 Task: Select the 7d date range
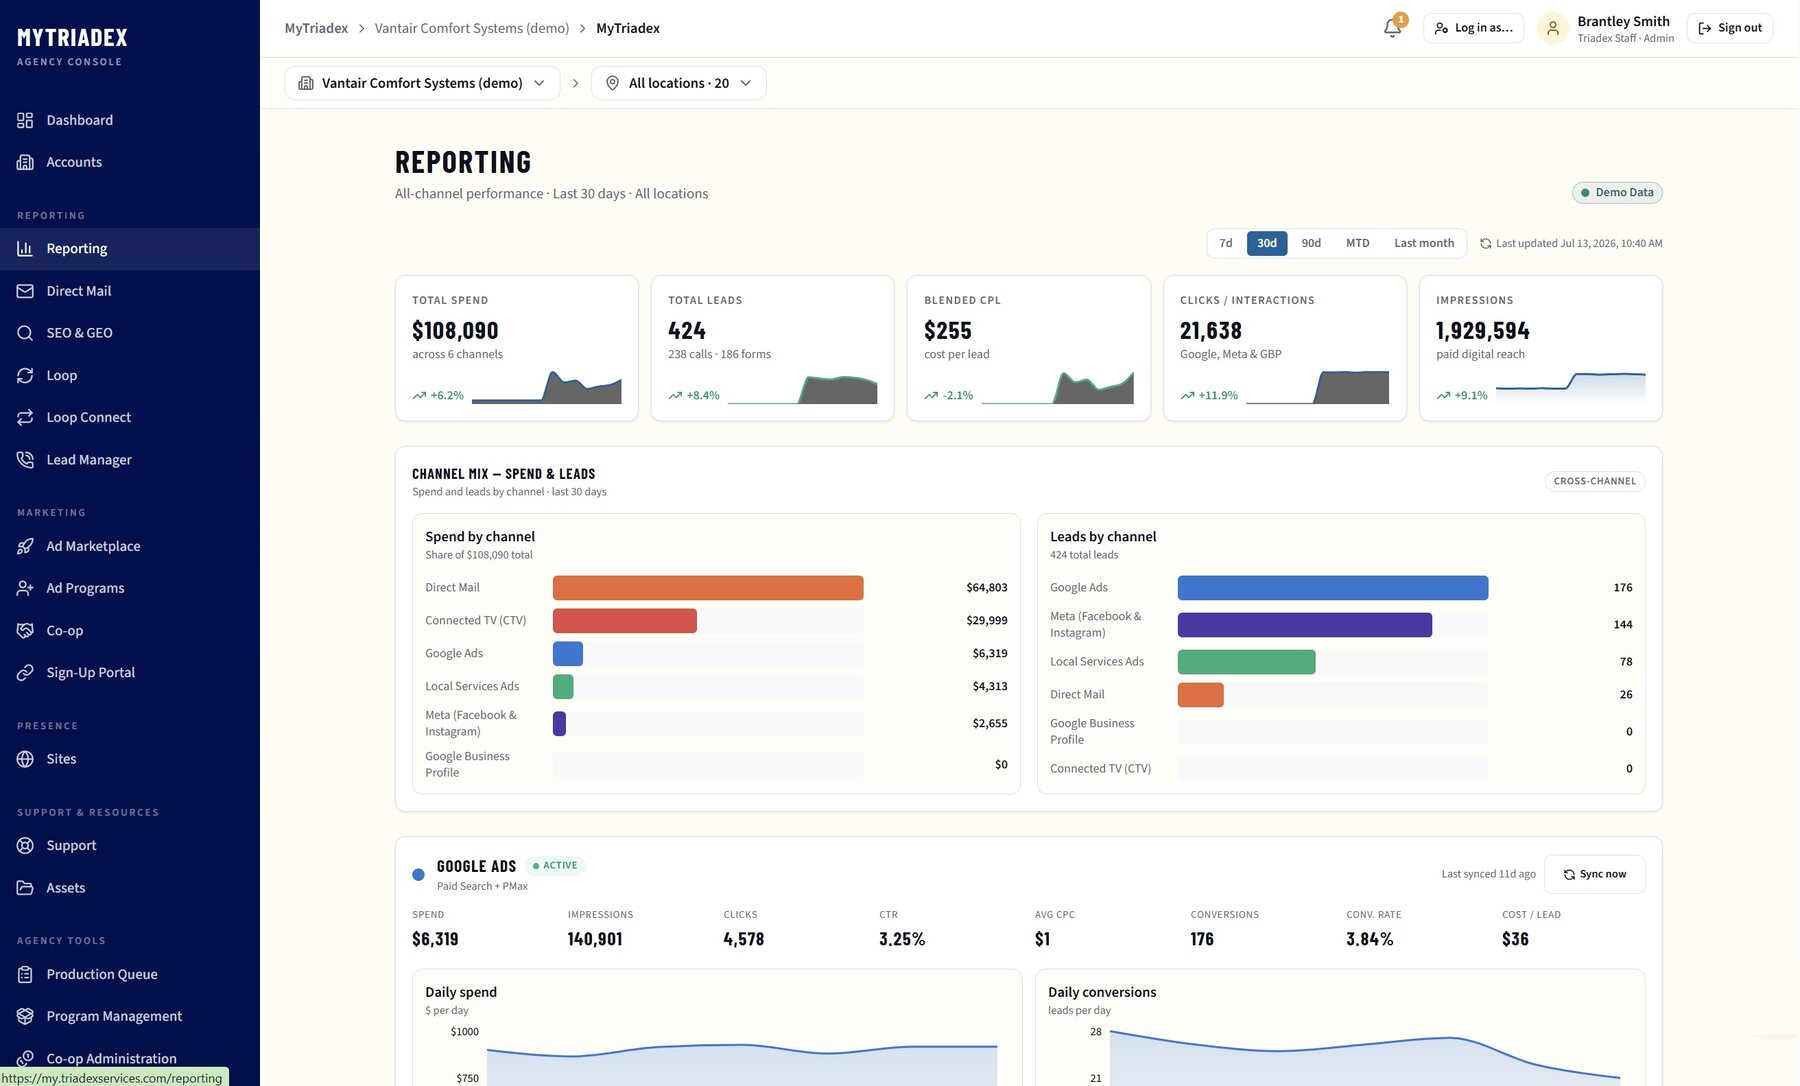click(x=1226, y=243)
